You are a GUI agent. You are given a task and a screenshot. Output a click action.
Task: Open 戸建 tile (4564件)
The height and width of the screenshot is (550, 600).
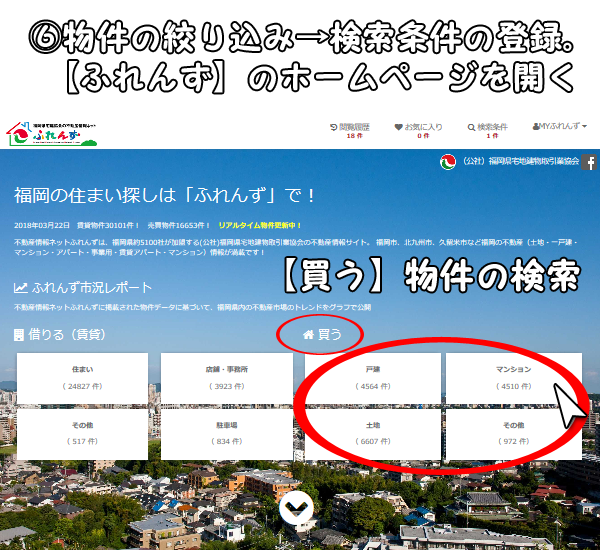tap(373, 378)
